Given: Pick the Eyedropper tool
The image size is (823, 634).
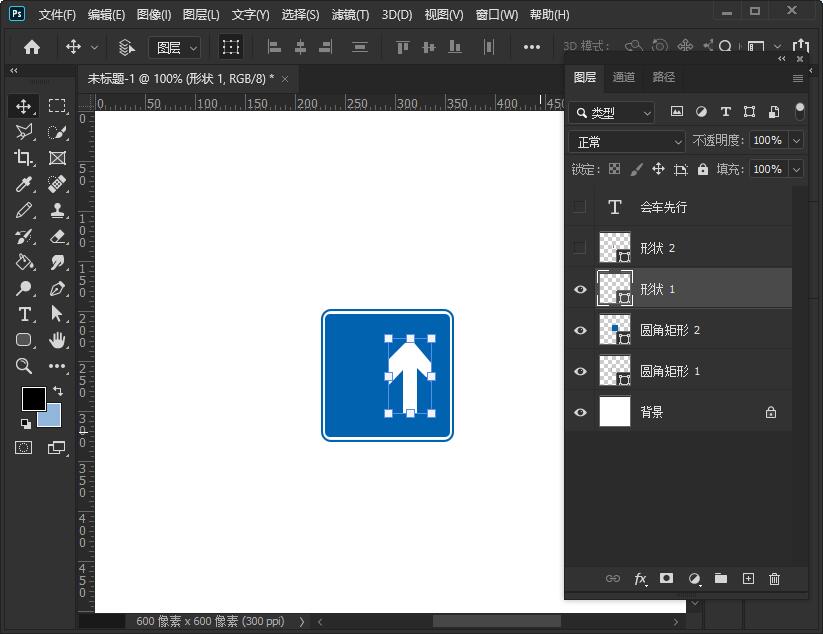Looking at the screenshot, I should point(24,184).
